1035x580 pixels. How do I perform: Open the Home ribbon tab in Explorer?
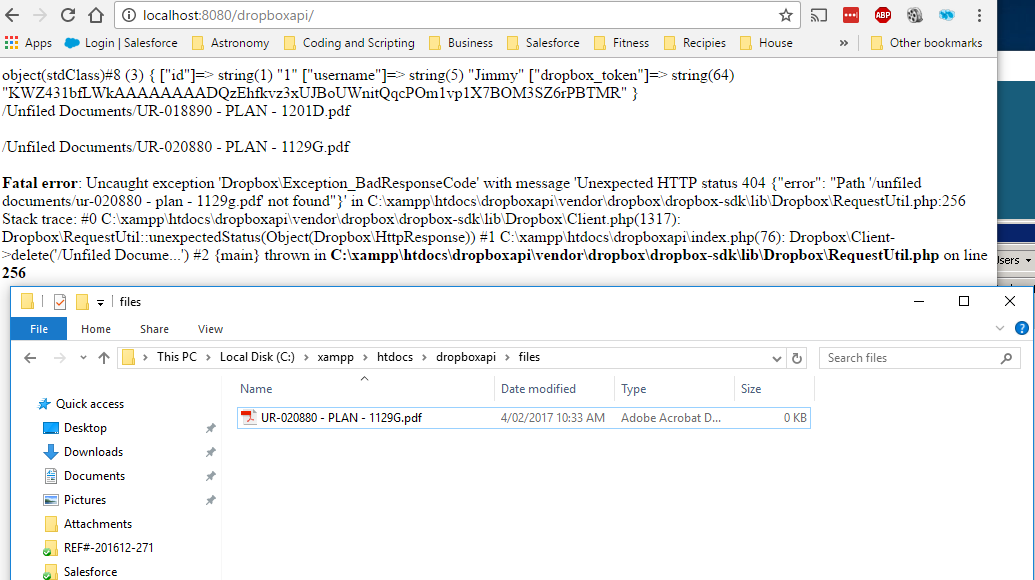pos(96,329)
